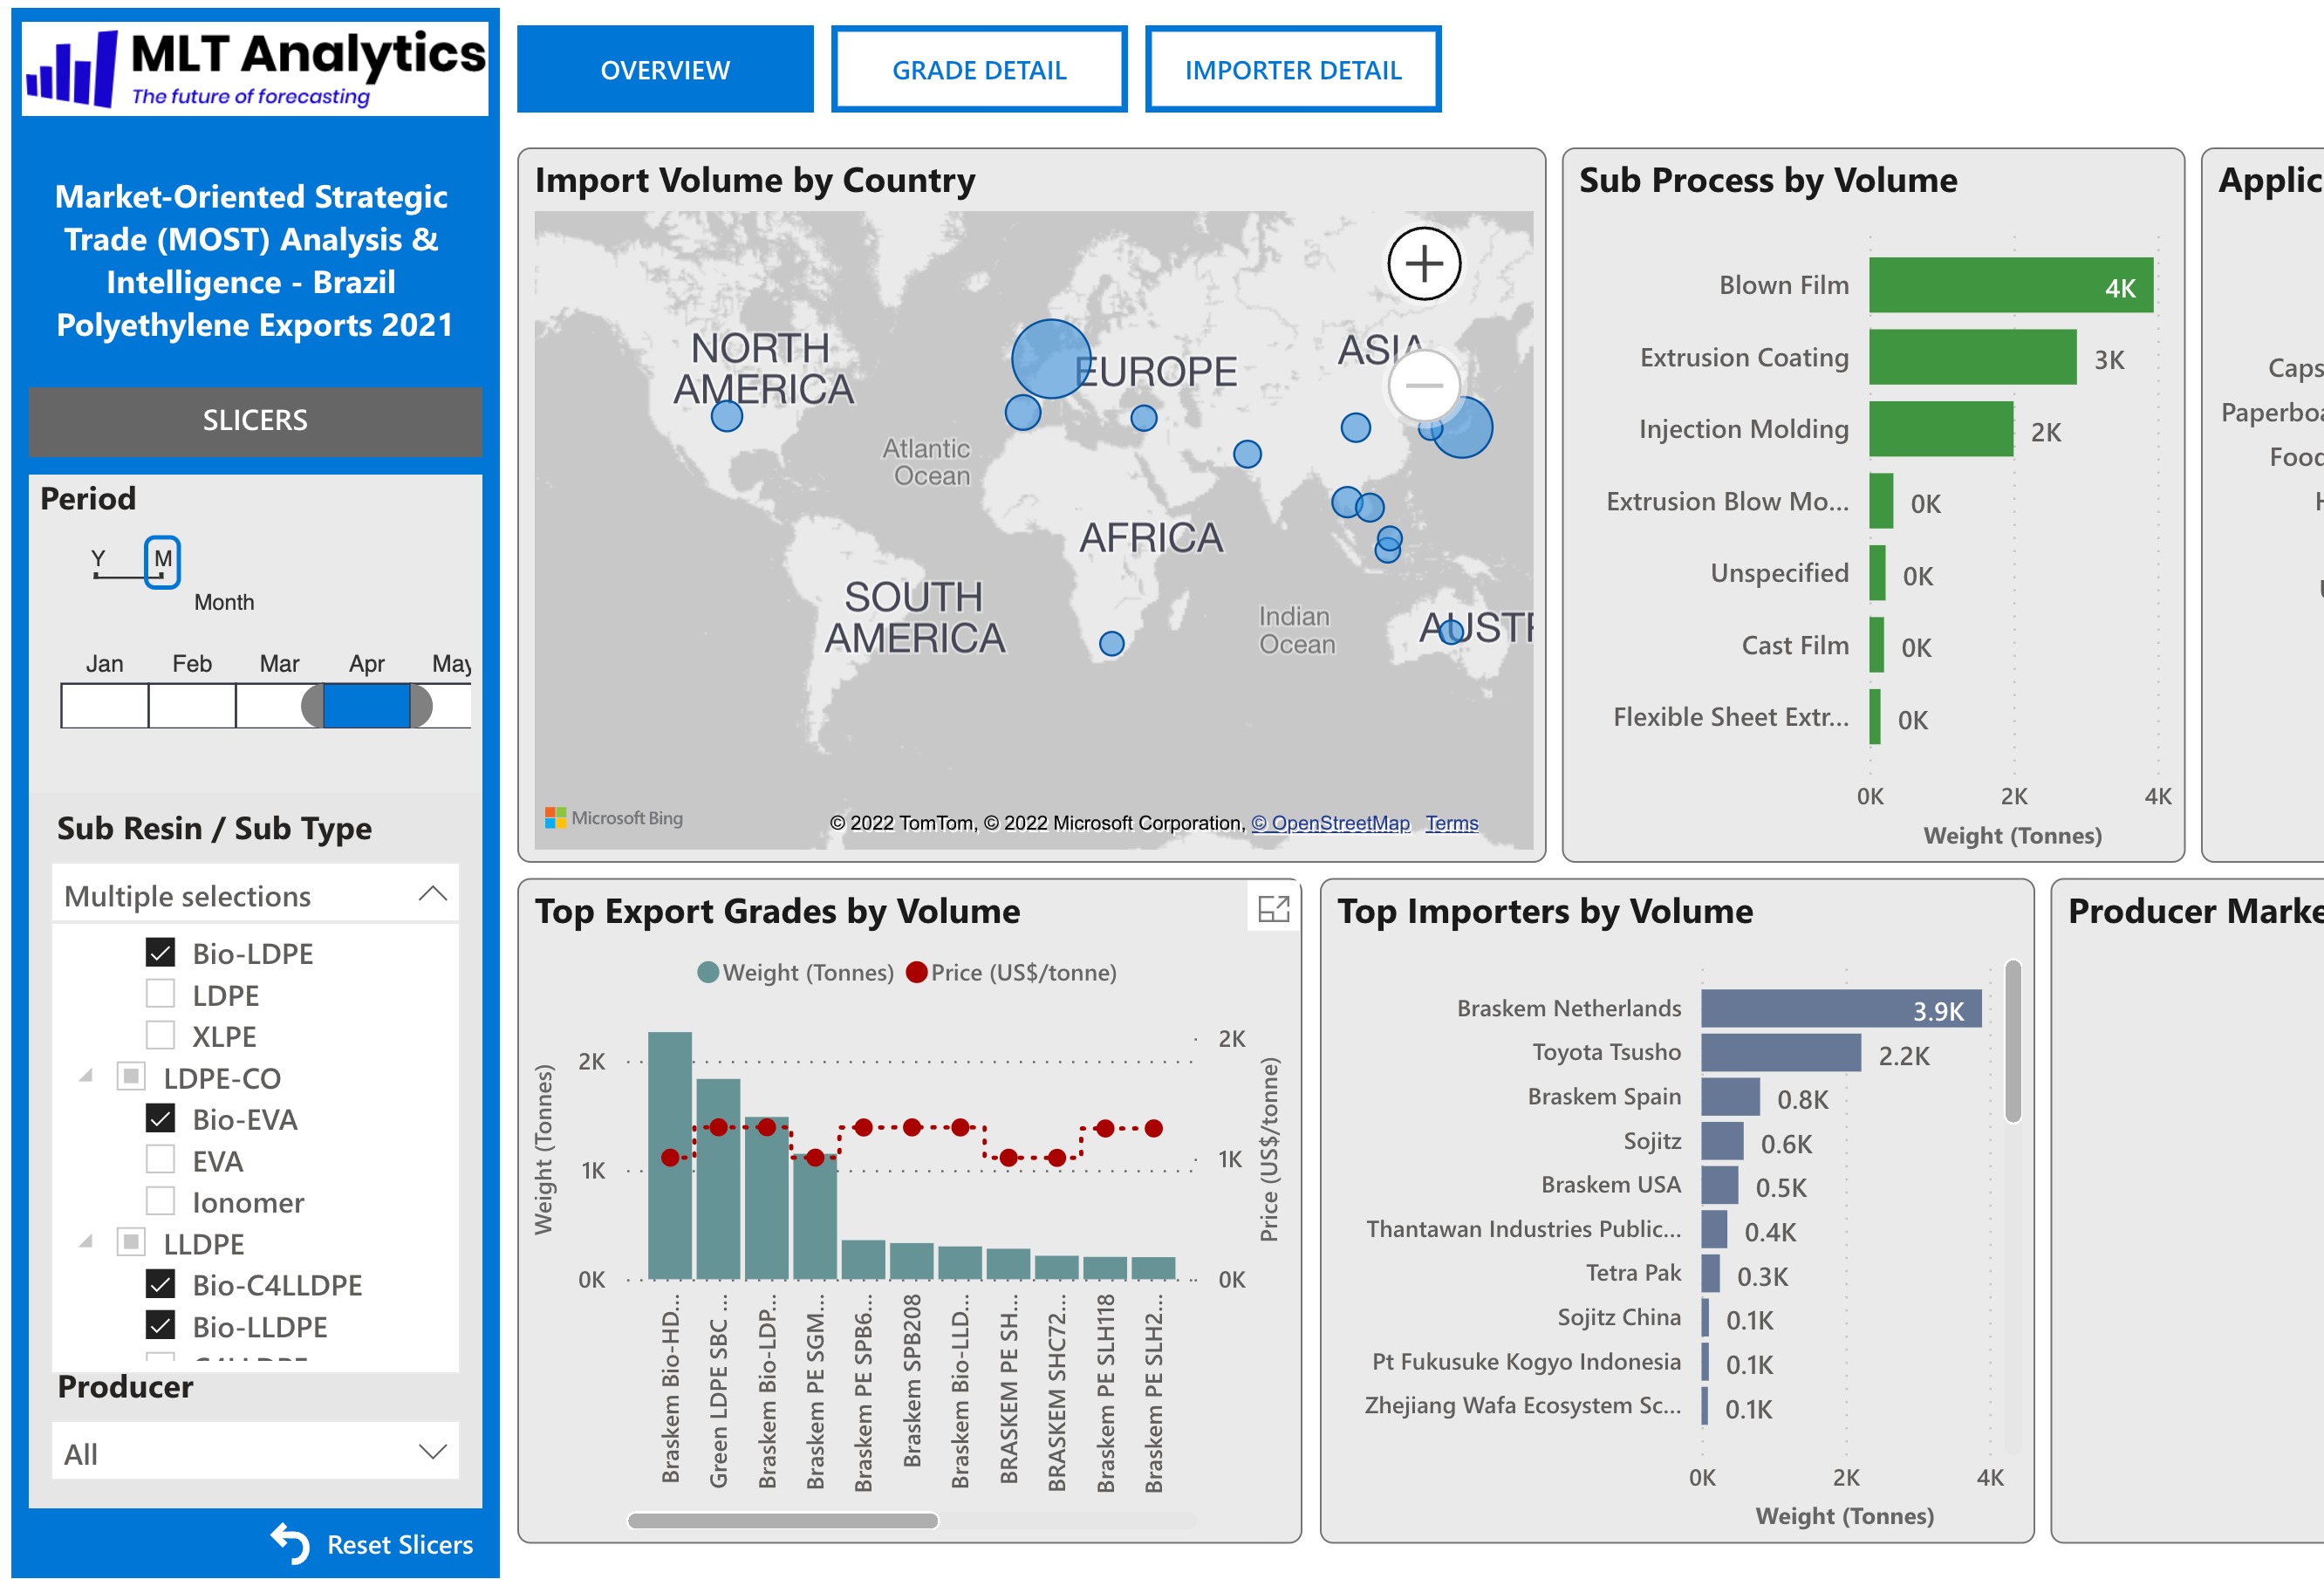Click the Pt Fukusuke Kogyo Indonesia label
This screenshot has width=2324, height=1579.
click(x=1526, y=1361)
